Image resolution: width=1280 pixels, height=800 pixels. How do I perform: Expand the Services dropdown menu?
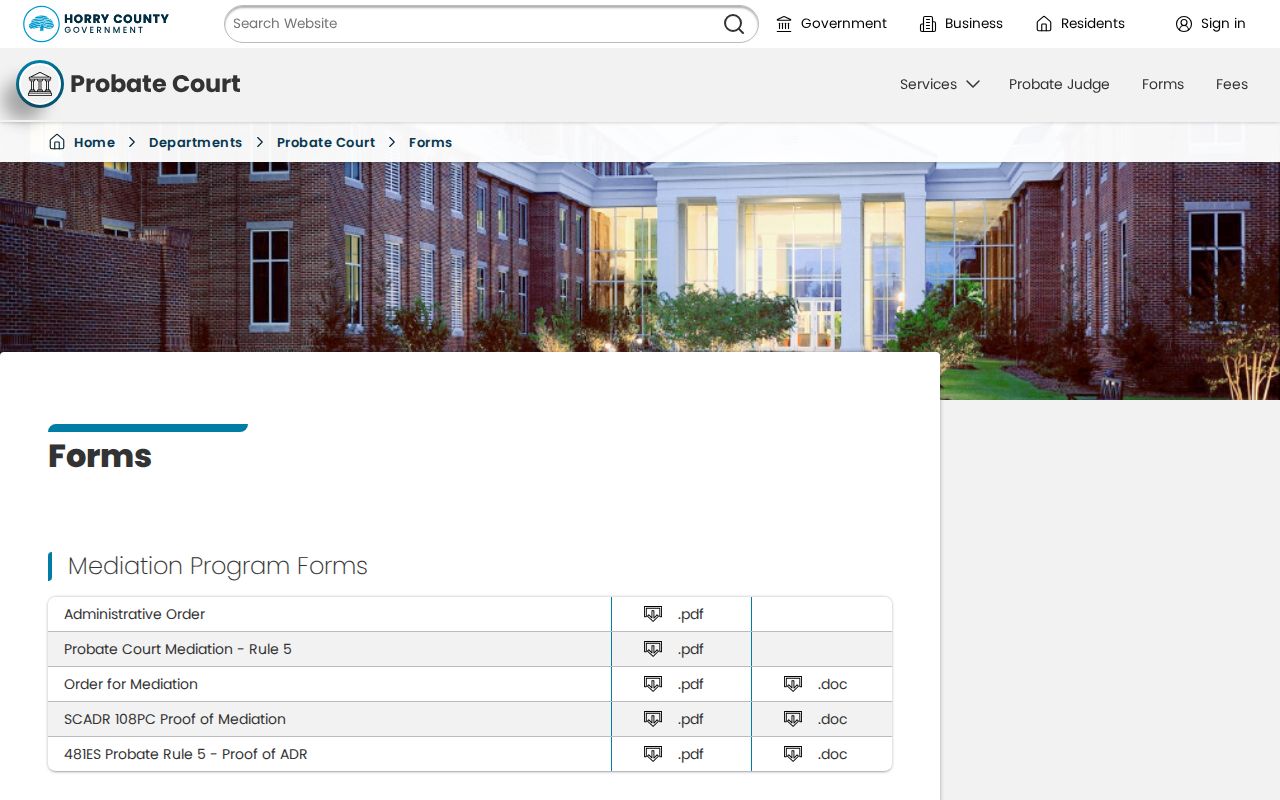pos(939,84)
